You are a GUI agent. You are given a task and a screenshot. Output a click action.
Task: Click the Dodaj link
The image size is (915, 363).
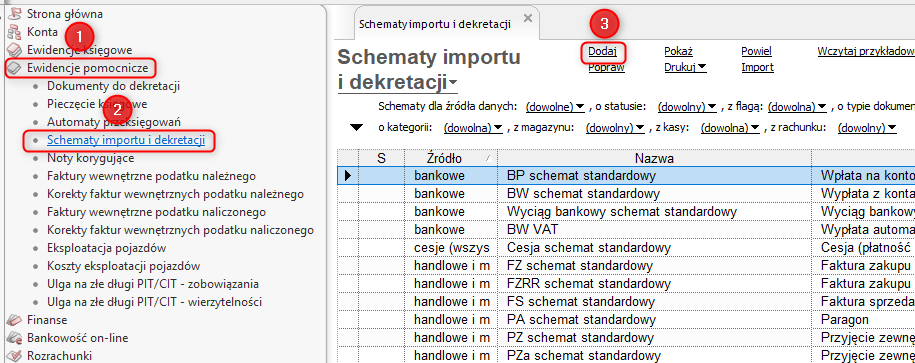point(602,51)
